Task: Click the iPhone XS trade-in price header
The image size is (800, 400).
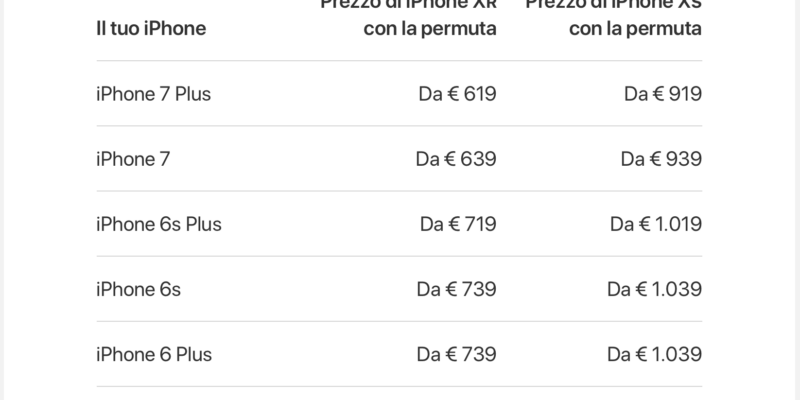Action: pos(613,17)
